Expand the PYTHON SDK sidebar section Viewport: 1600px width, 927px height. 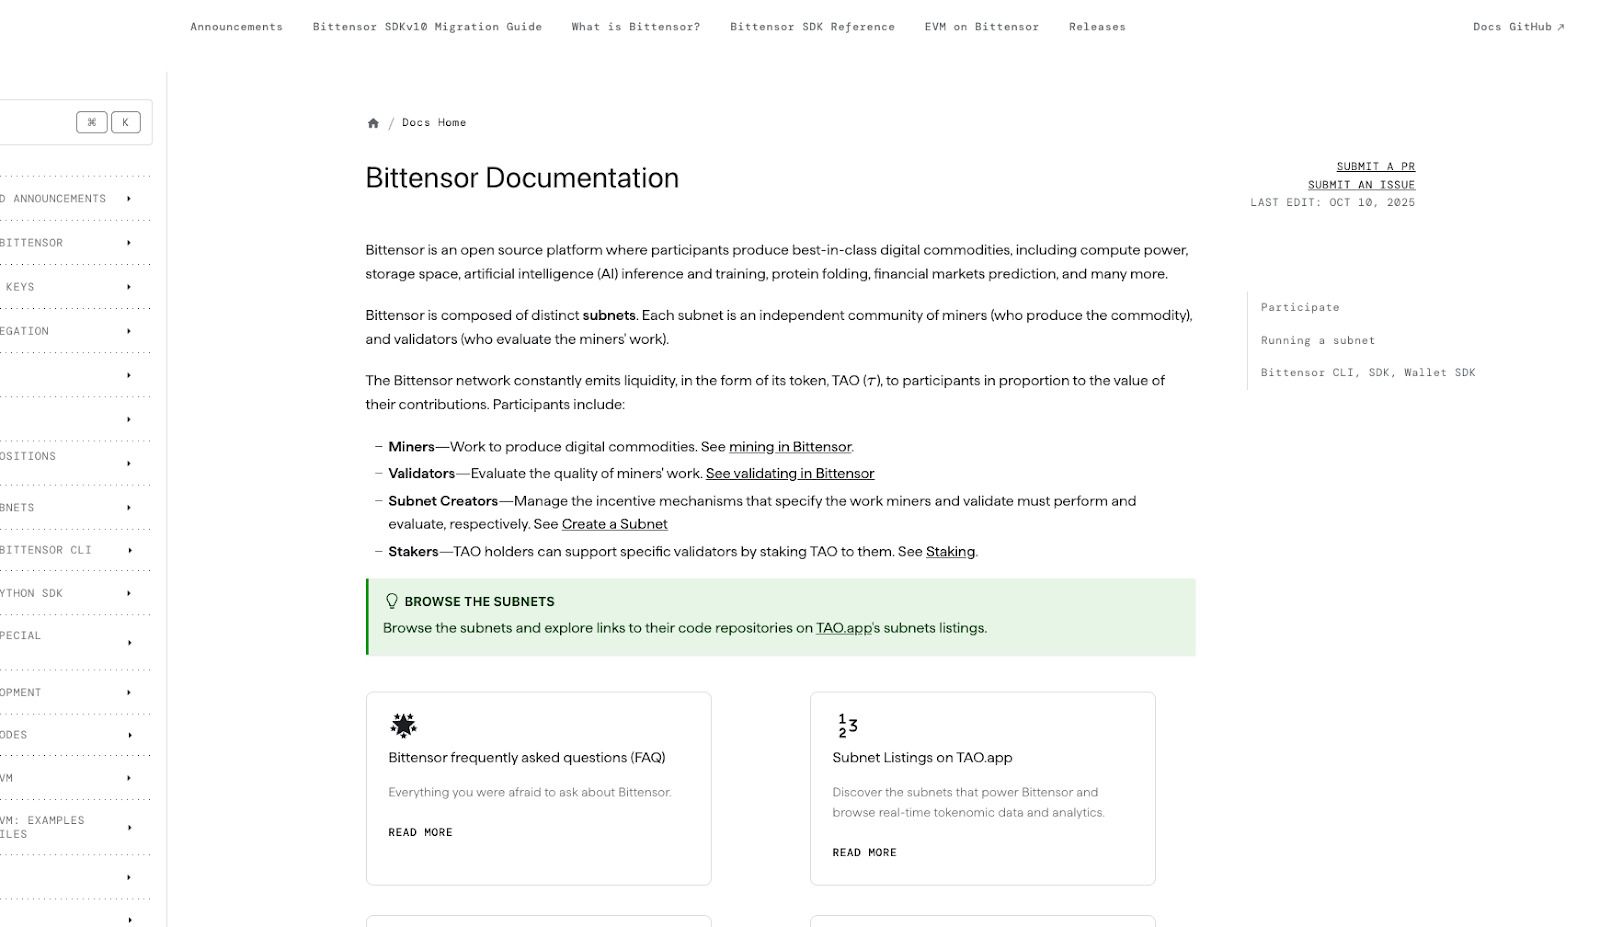[129, 593]
